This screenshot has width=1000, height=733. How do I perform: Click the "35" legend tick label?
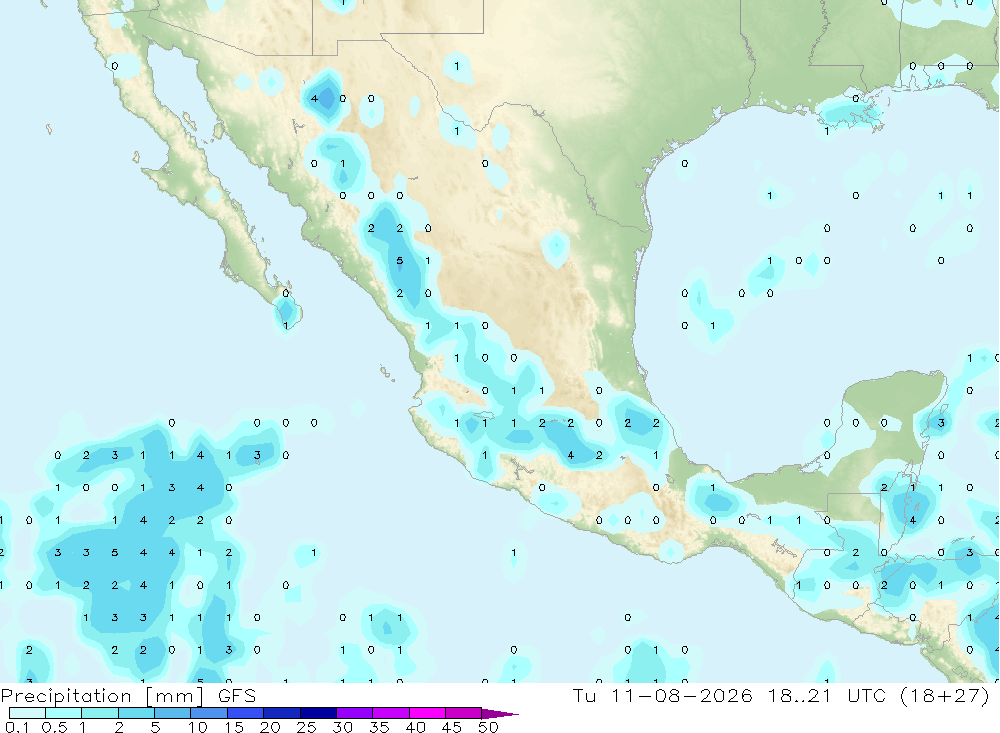click(379, 727)
